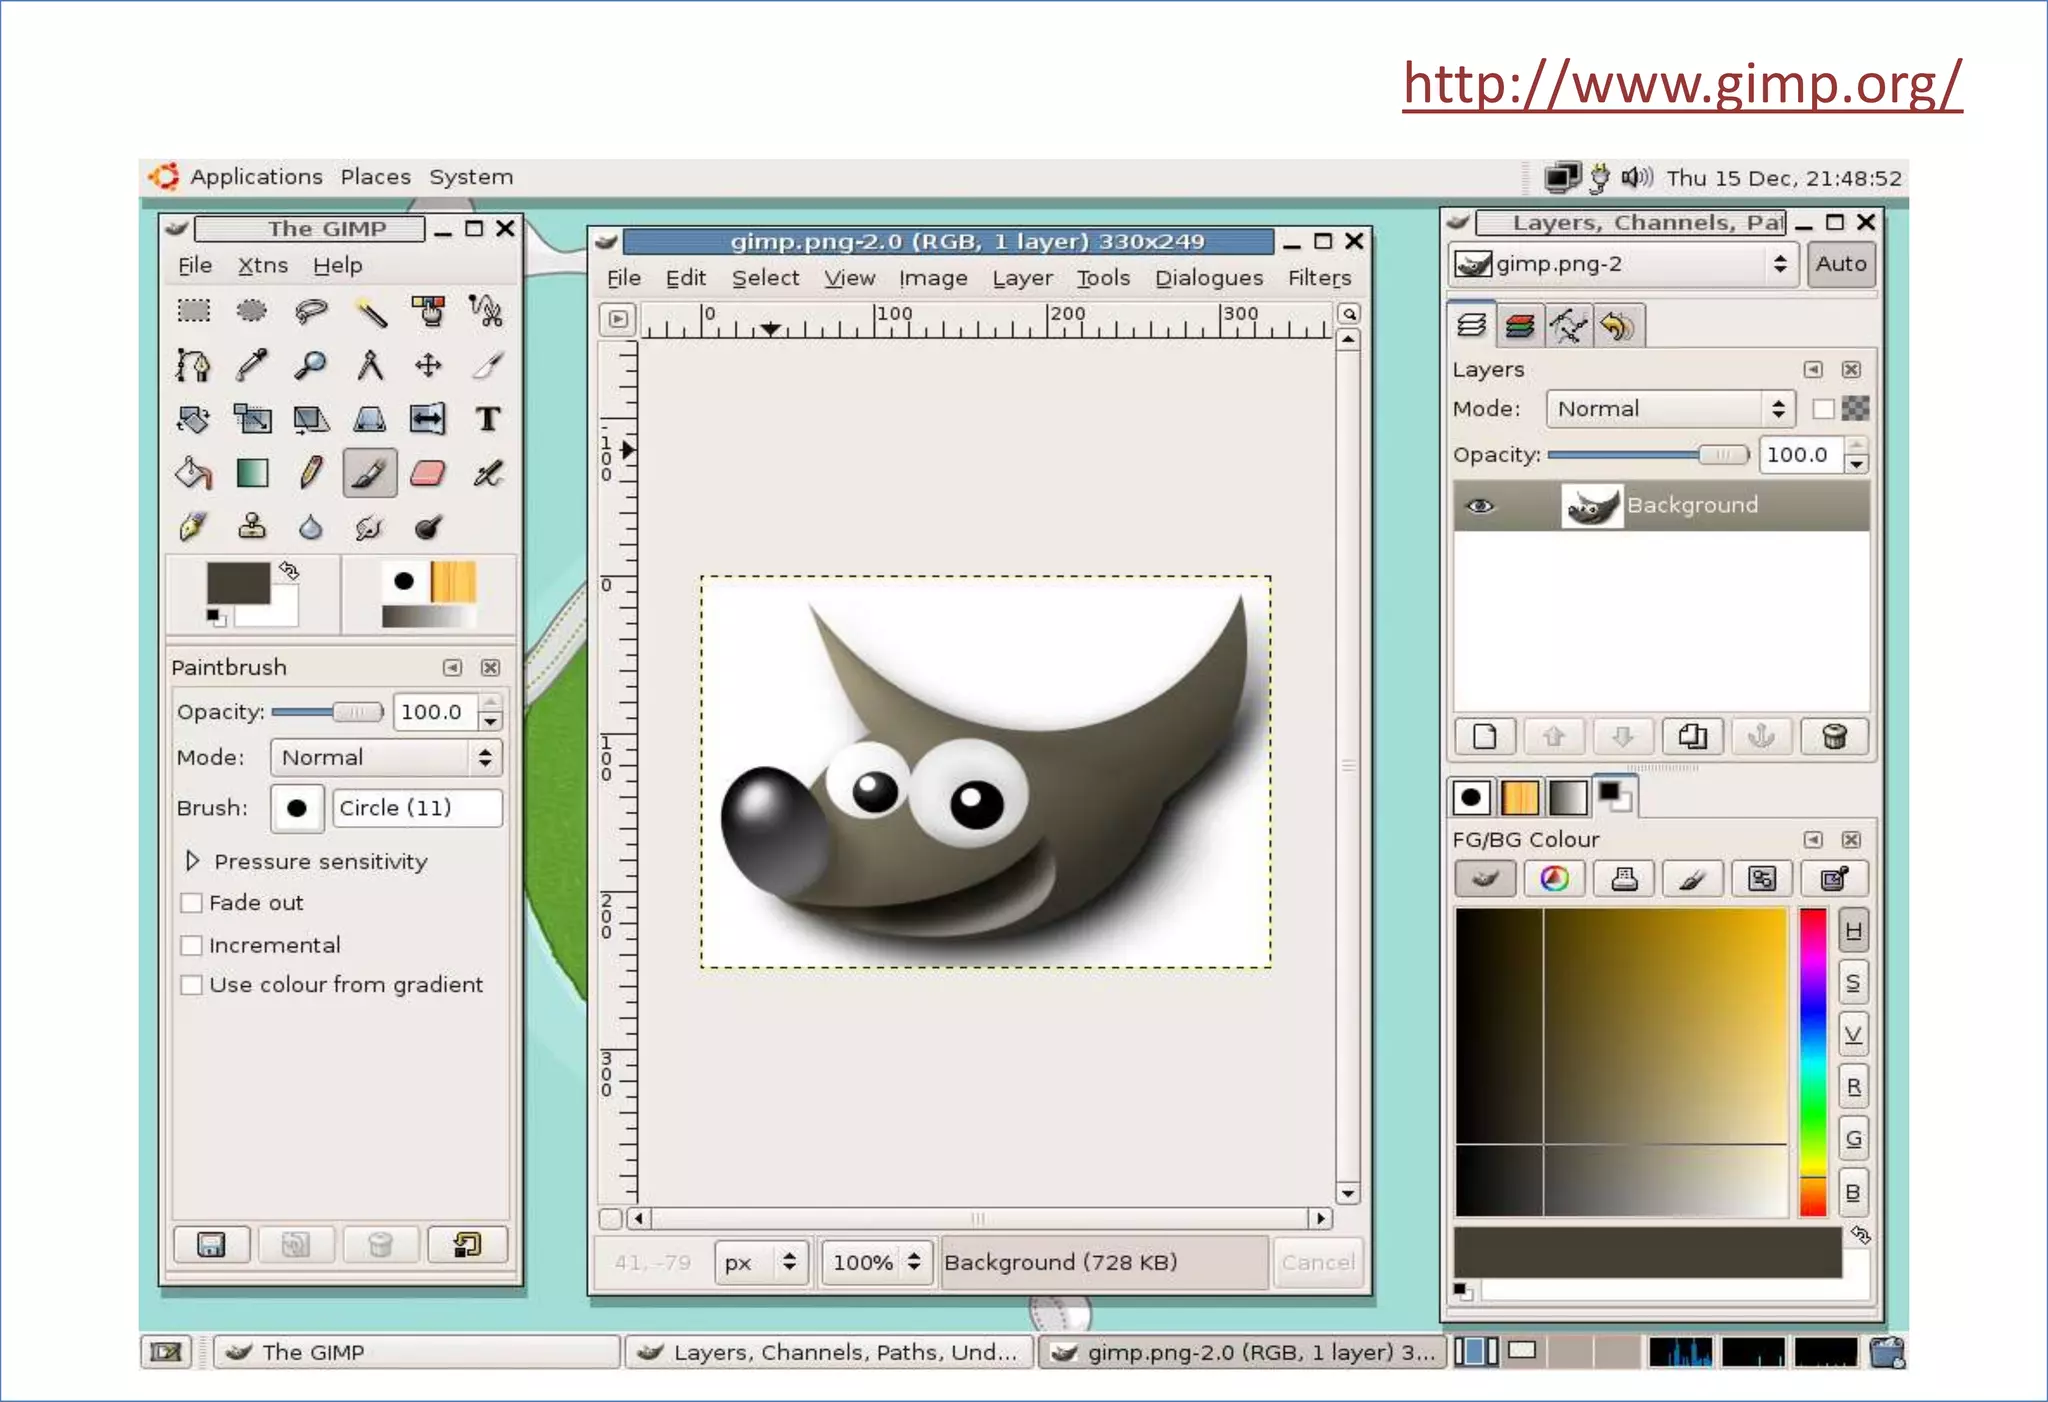Select the Text tool

point(487,419)
